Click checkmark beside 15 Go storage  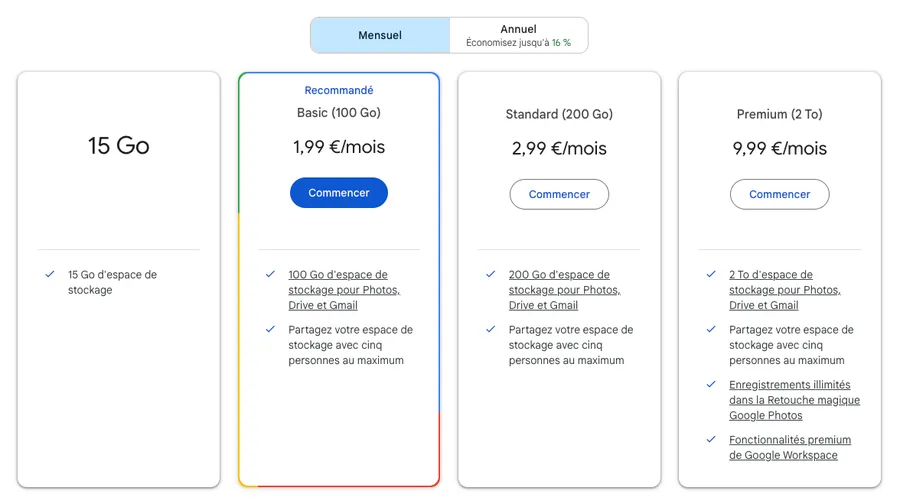coord(50,274)
